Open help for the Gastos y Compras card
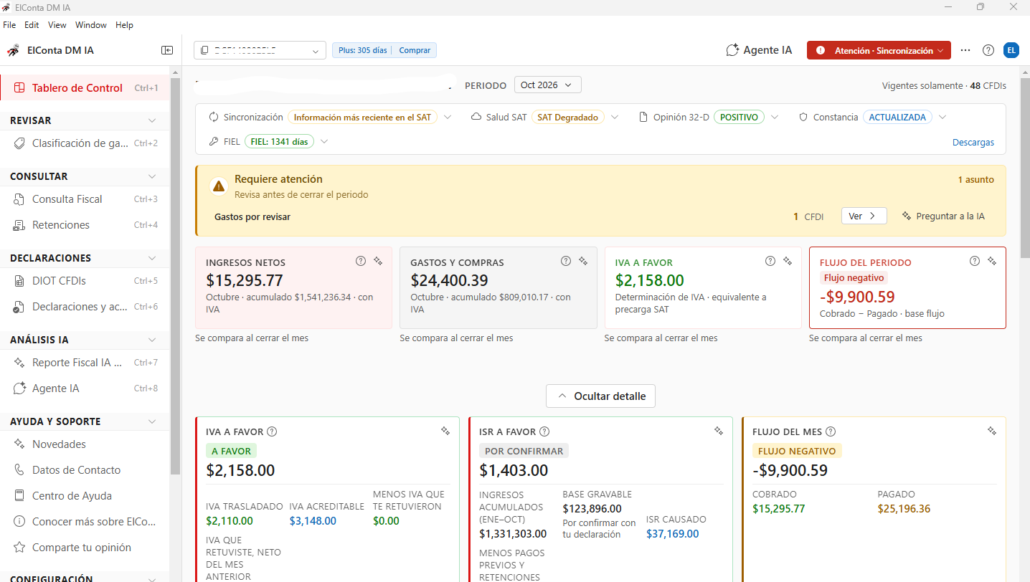The height and width of the screenshot is (582, 1030). pos(566,261)
